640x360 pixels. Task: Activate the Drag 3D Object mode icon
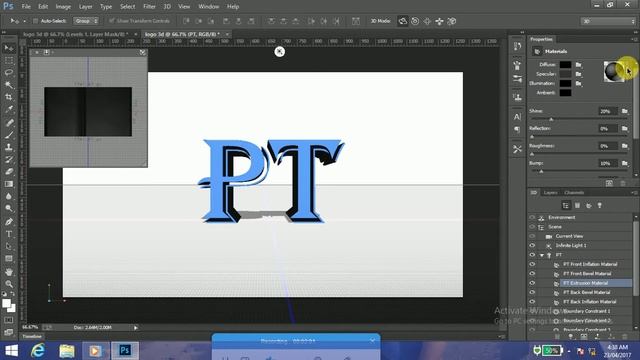427,21
